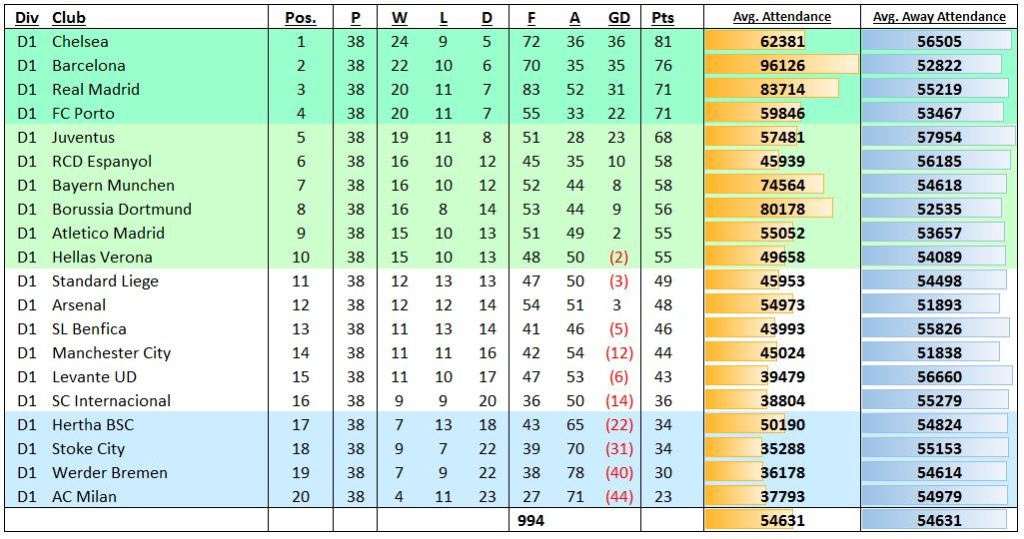Select the Real Madrid club cell

[x=96, y=90]
